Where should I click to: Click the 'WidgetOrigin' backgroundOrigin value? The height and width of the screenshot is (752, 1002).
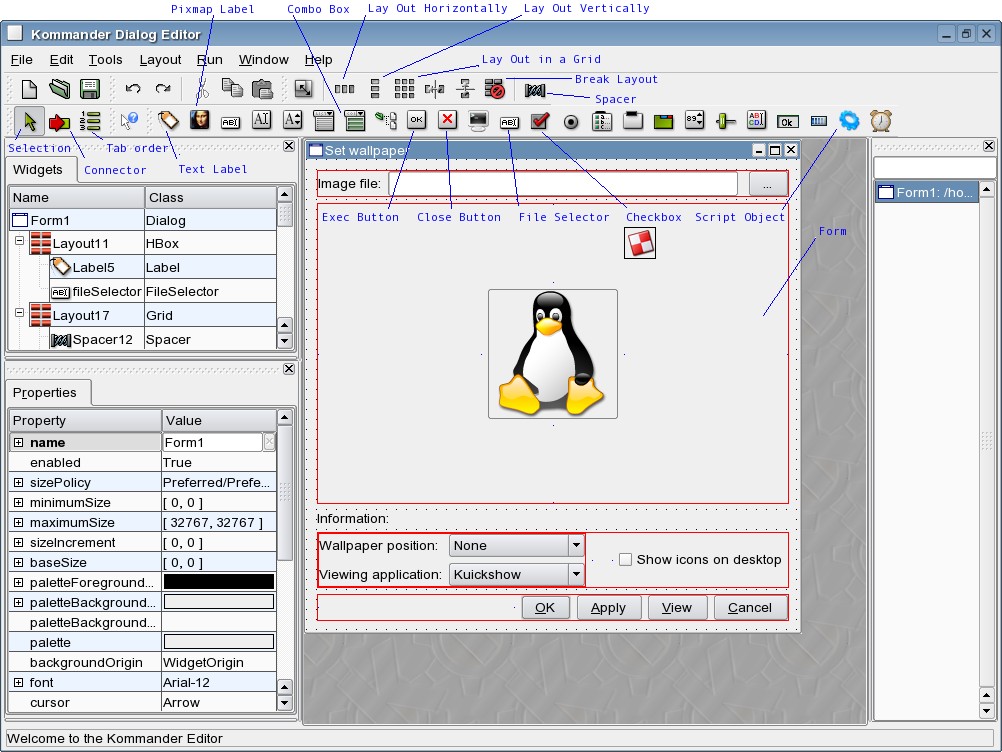coord(219,663)
